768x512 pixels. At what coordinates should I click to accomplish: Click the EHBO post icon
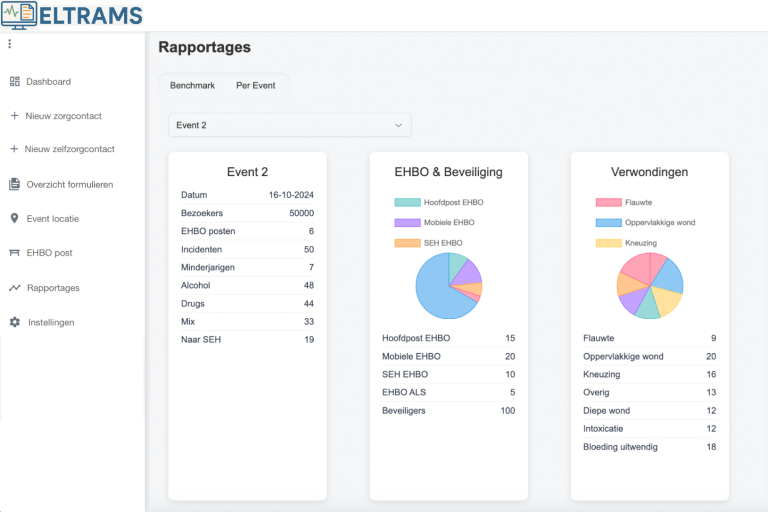click(14, 253)
